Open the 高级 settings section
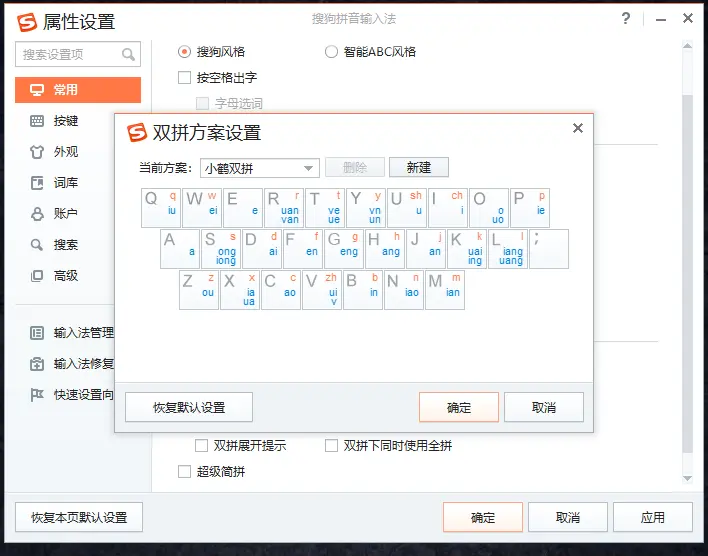Image resolution: width=708 pixels, height=556 pixels. (65, 276)
